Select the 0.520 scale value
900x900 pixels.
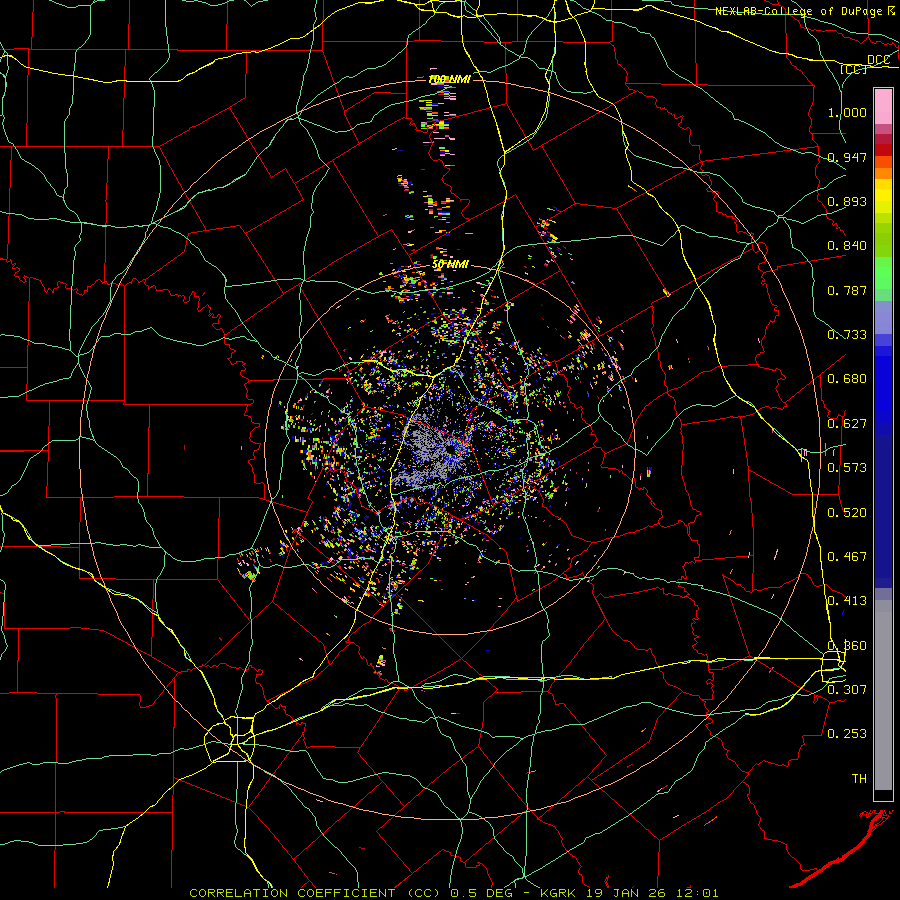click(847, 513)
